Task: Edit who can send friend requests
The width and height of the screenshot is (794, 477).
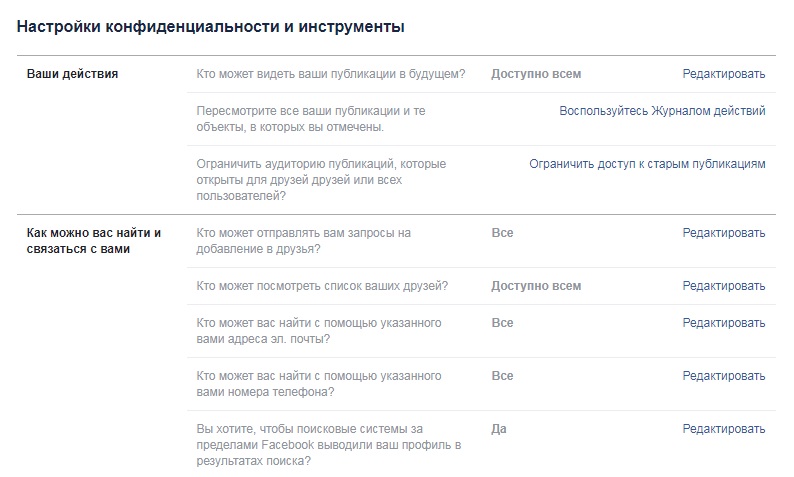Action: pyautogui.click(x=724, y=233)
